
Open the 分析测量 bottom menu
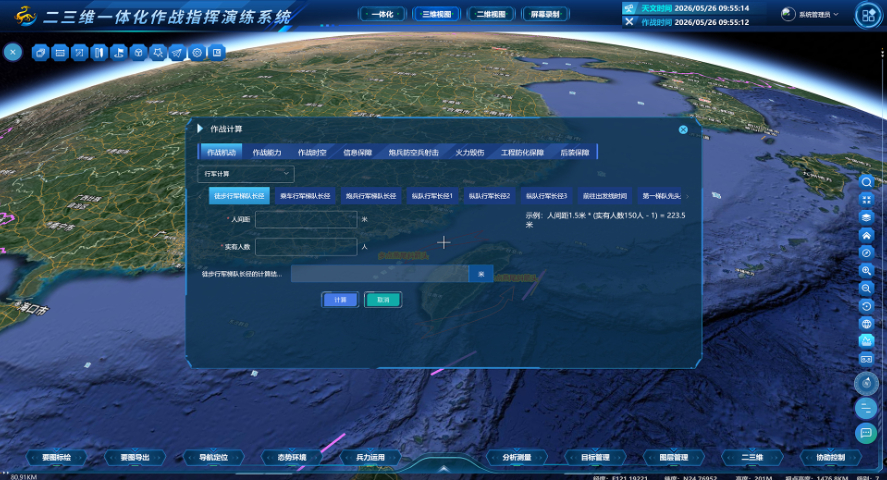pos(517,457)
